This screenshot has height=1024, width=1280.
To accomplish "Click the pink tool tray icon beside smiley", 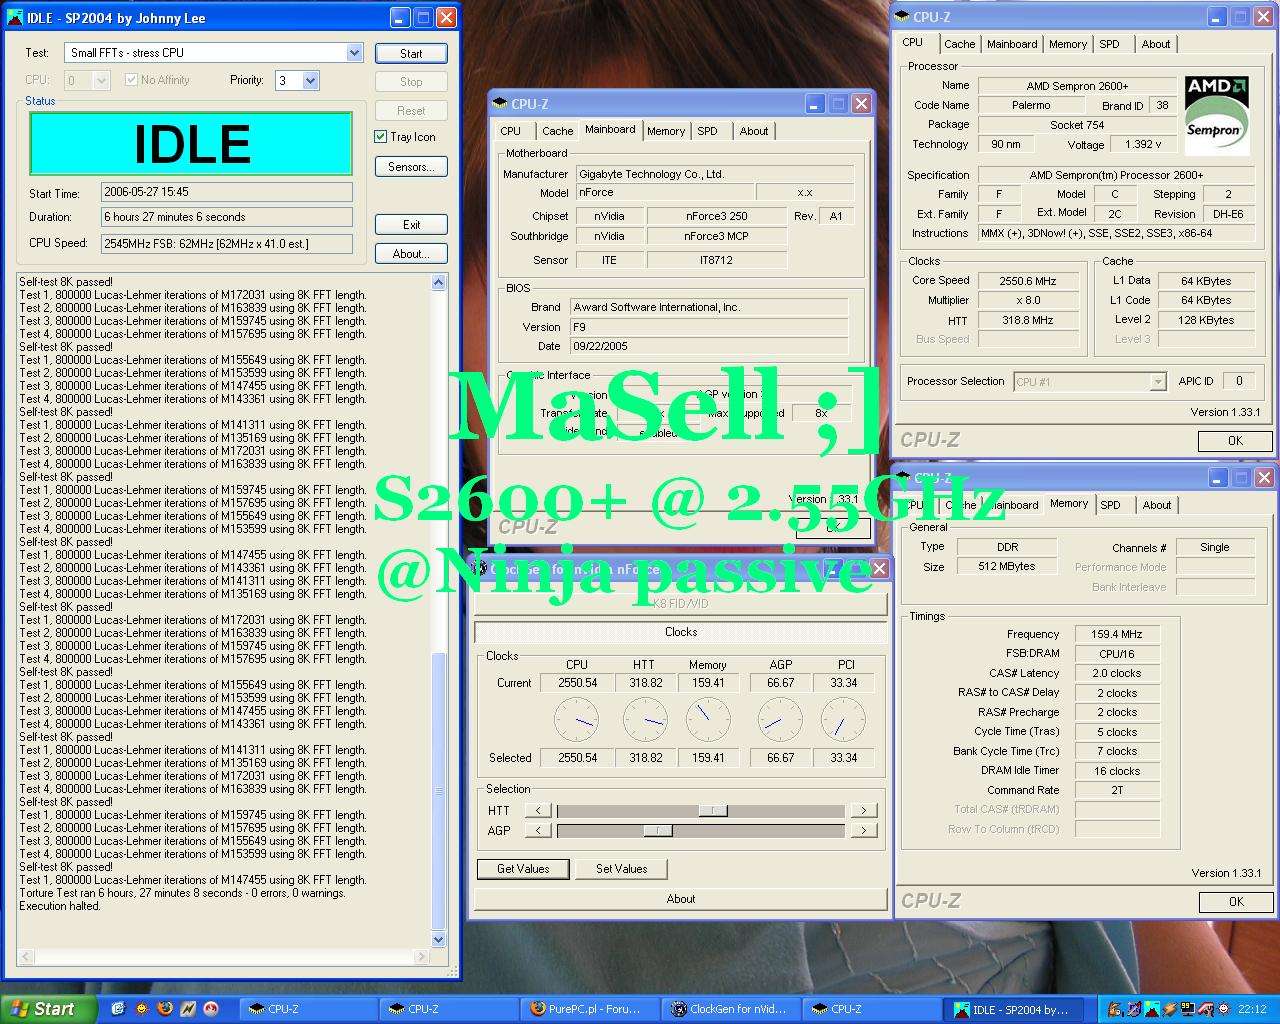I will tap(1206, 1009).
